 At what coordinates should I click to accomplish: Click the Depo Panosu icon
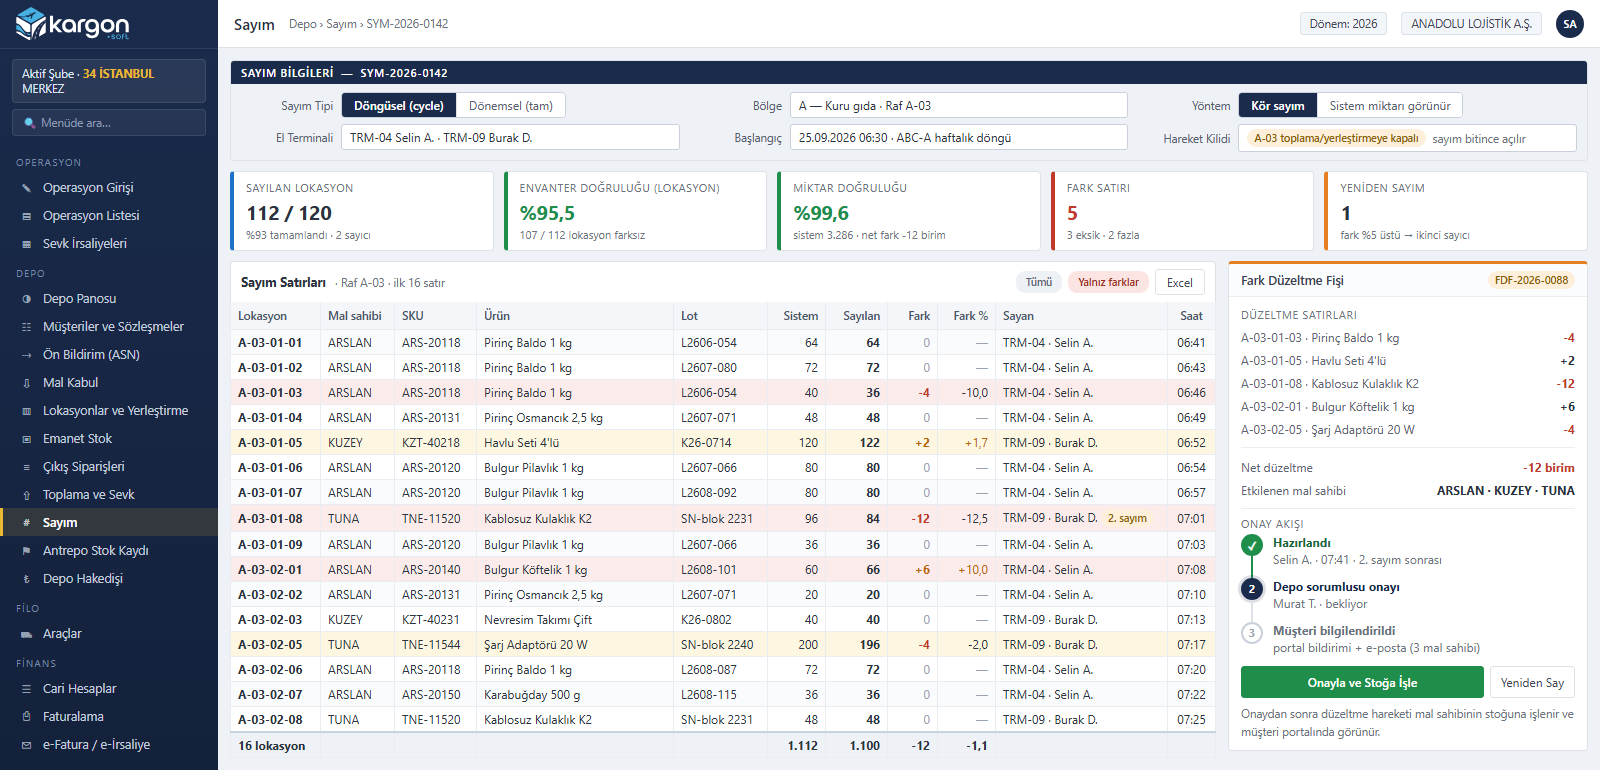27,299
